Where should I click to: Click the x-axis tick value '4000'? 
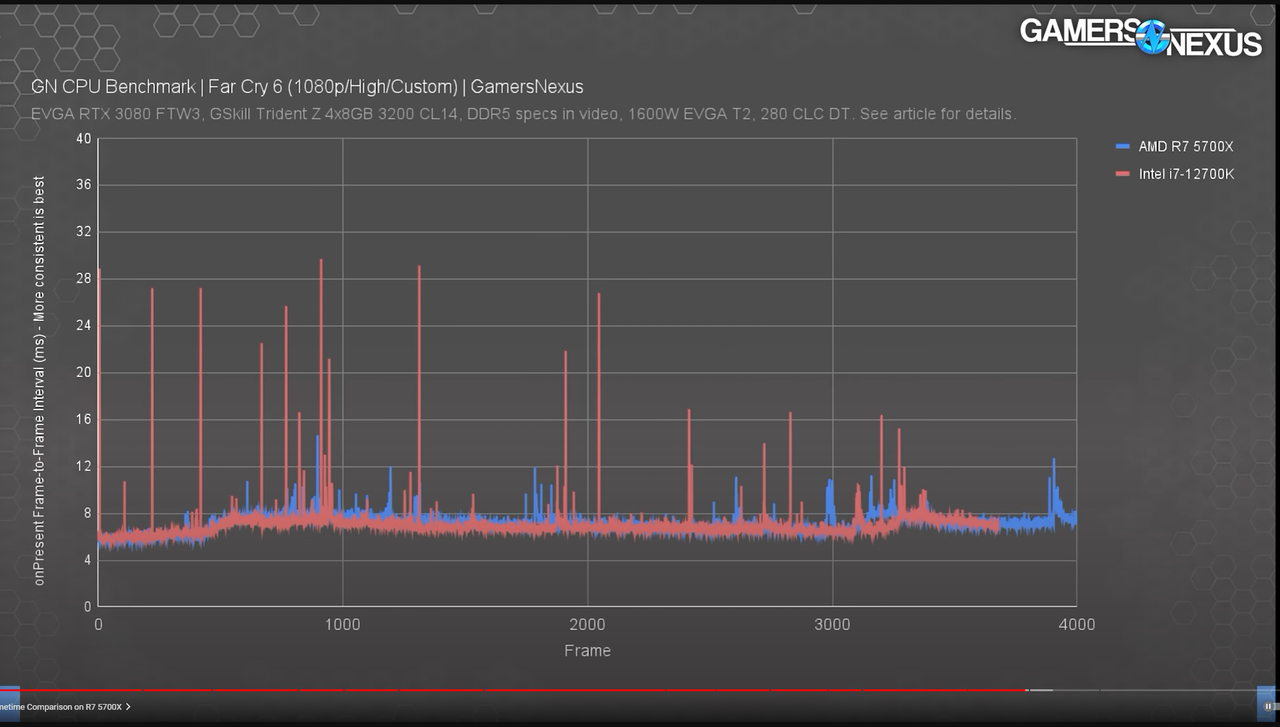pos(1077,625)
